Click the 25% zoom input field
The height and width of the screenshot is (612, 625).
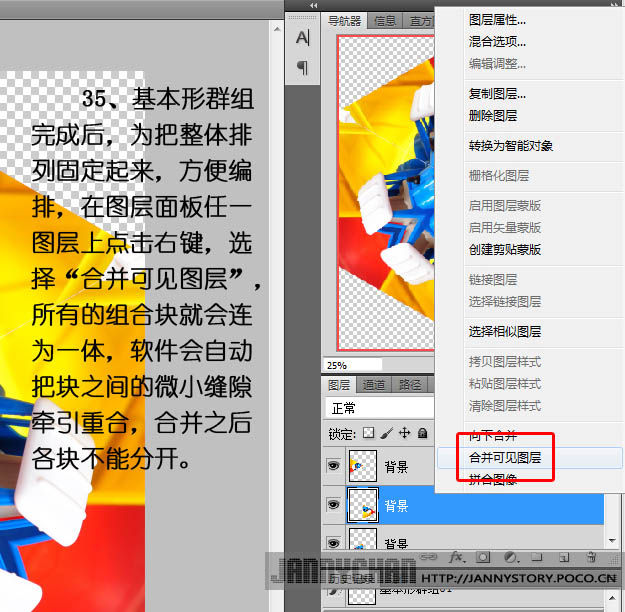pyautogui.click(x=352, y=365)
